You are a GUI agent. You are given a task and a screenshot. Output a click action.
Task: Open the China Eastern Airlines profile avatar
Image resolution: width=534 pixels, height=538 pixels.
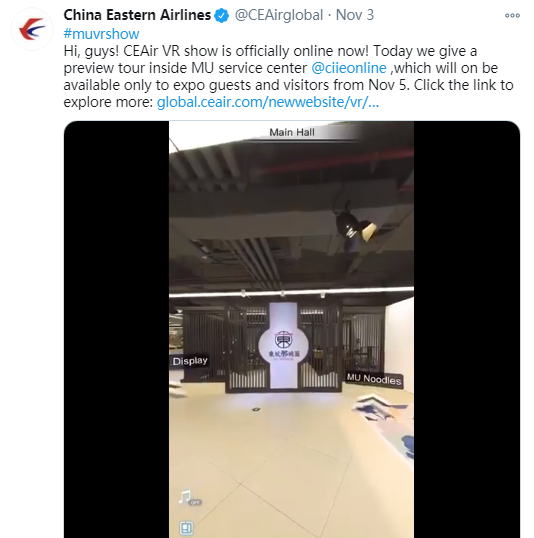coord(32,29)
